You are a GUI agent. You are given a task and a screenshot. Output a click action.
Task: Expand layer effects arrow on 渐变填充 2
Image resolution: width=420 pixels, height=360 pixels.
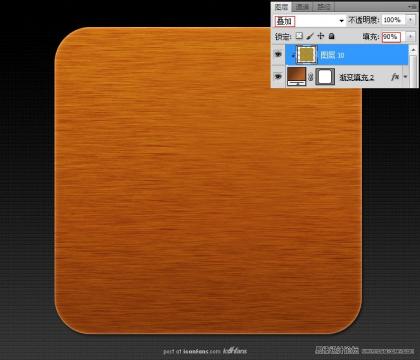coord(405,77)
